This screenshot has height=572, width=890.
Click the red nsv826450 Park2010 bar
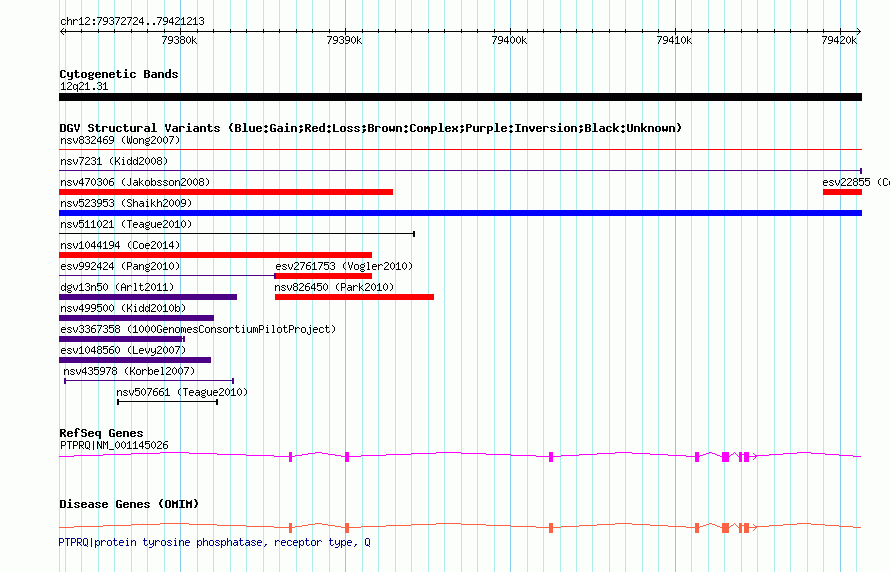click(x=354, y=297)
